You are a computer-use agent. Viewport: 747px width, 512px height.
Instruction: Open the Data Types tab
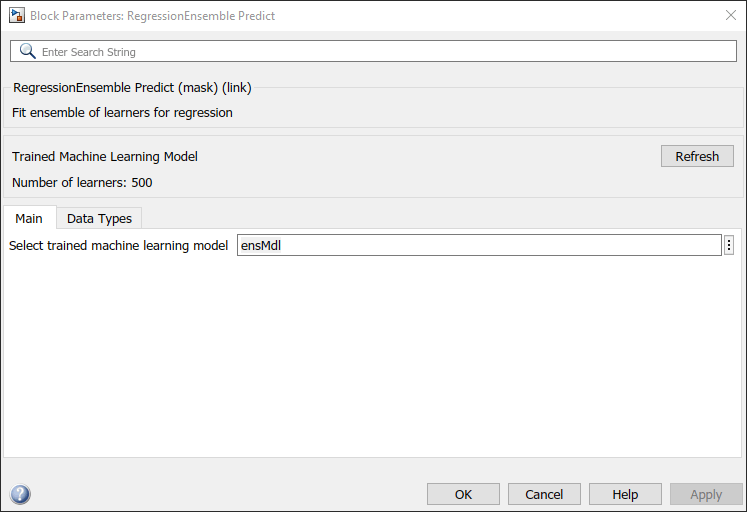99,218
